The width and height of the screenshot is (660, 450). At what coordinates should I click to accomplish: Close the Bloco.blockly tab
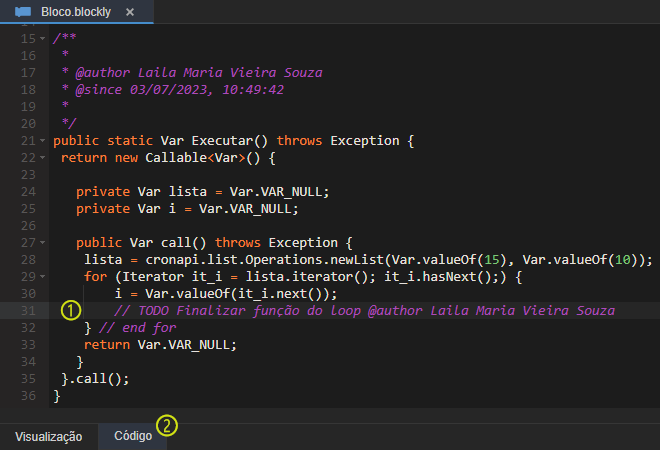[x=130, y=12]
